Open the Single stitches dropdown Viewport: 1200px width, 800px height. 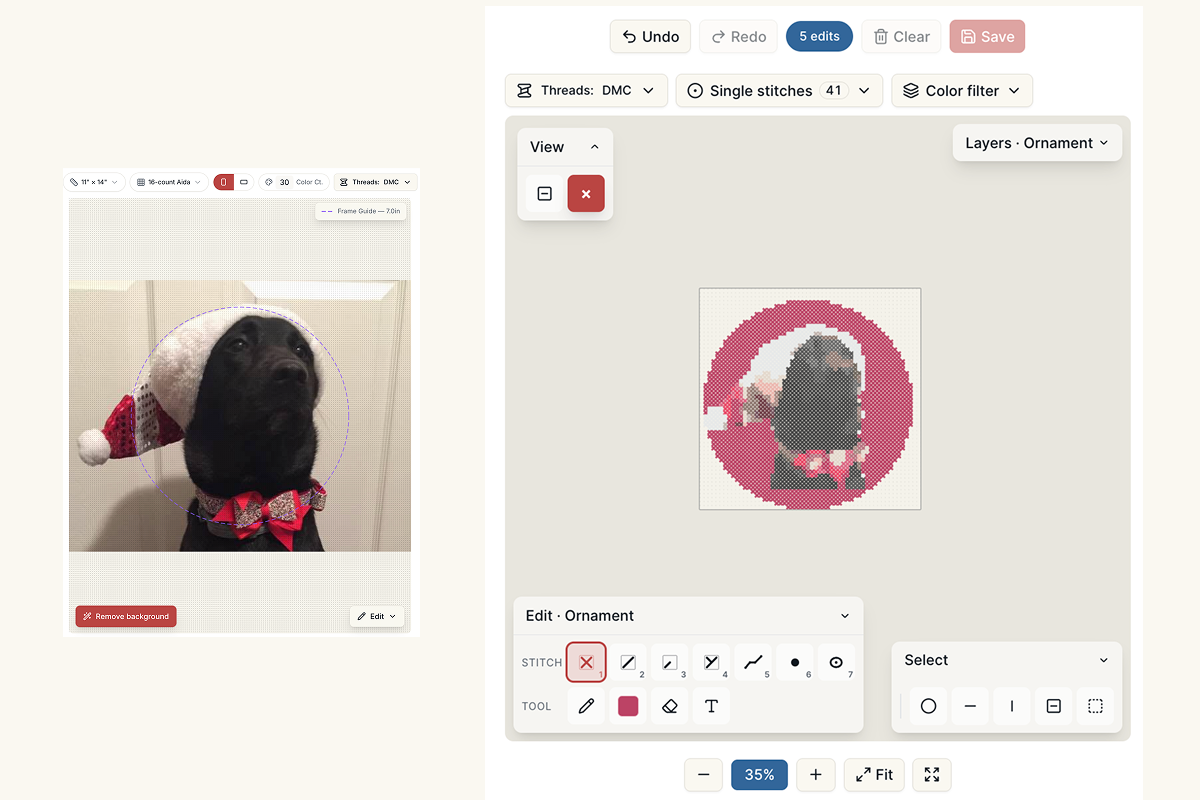tap(779, 90)
